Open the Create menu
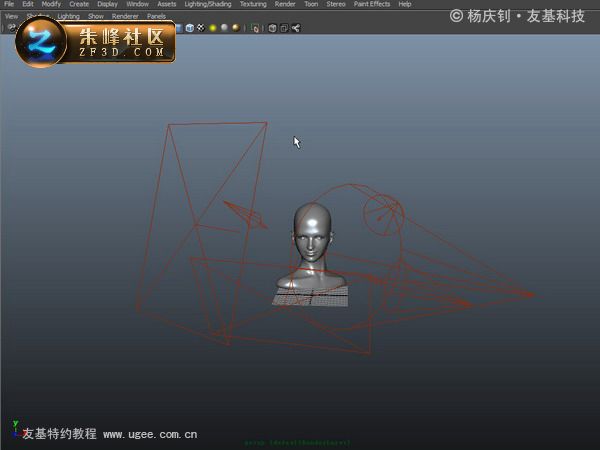Screen dimensions: 600x450 pos(79,4)
